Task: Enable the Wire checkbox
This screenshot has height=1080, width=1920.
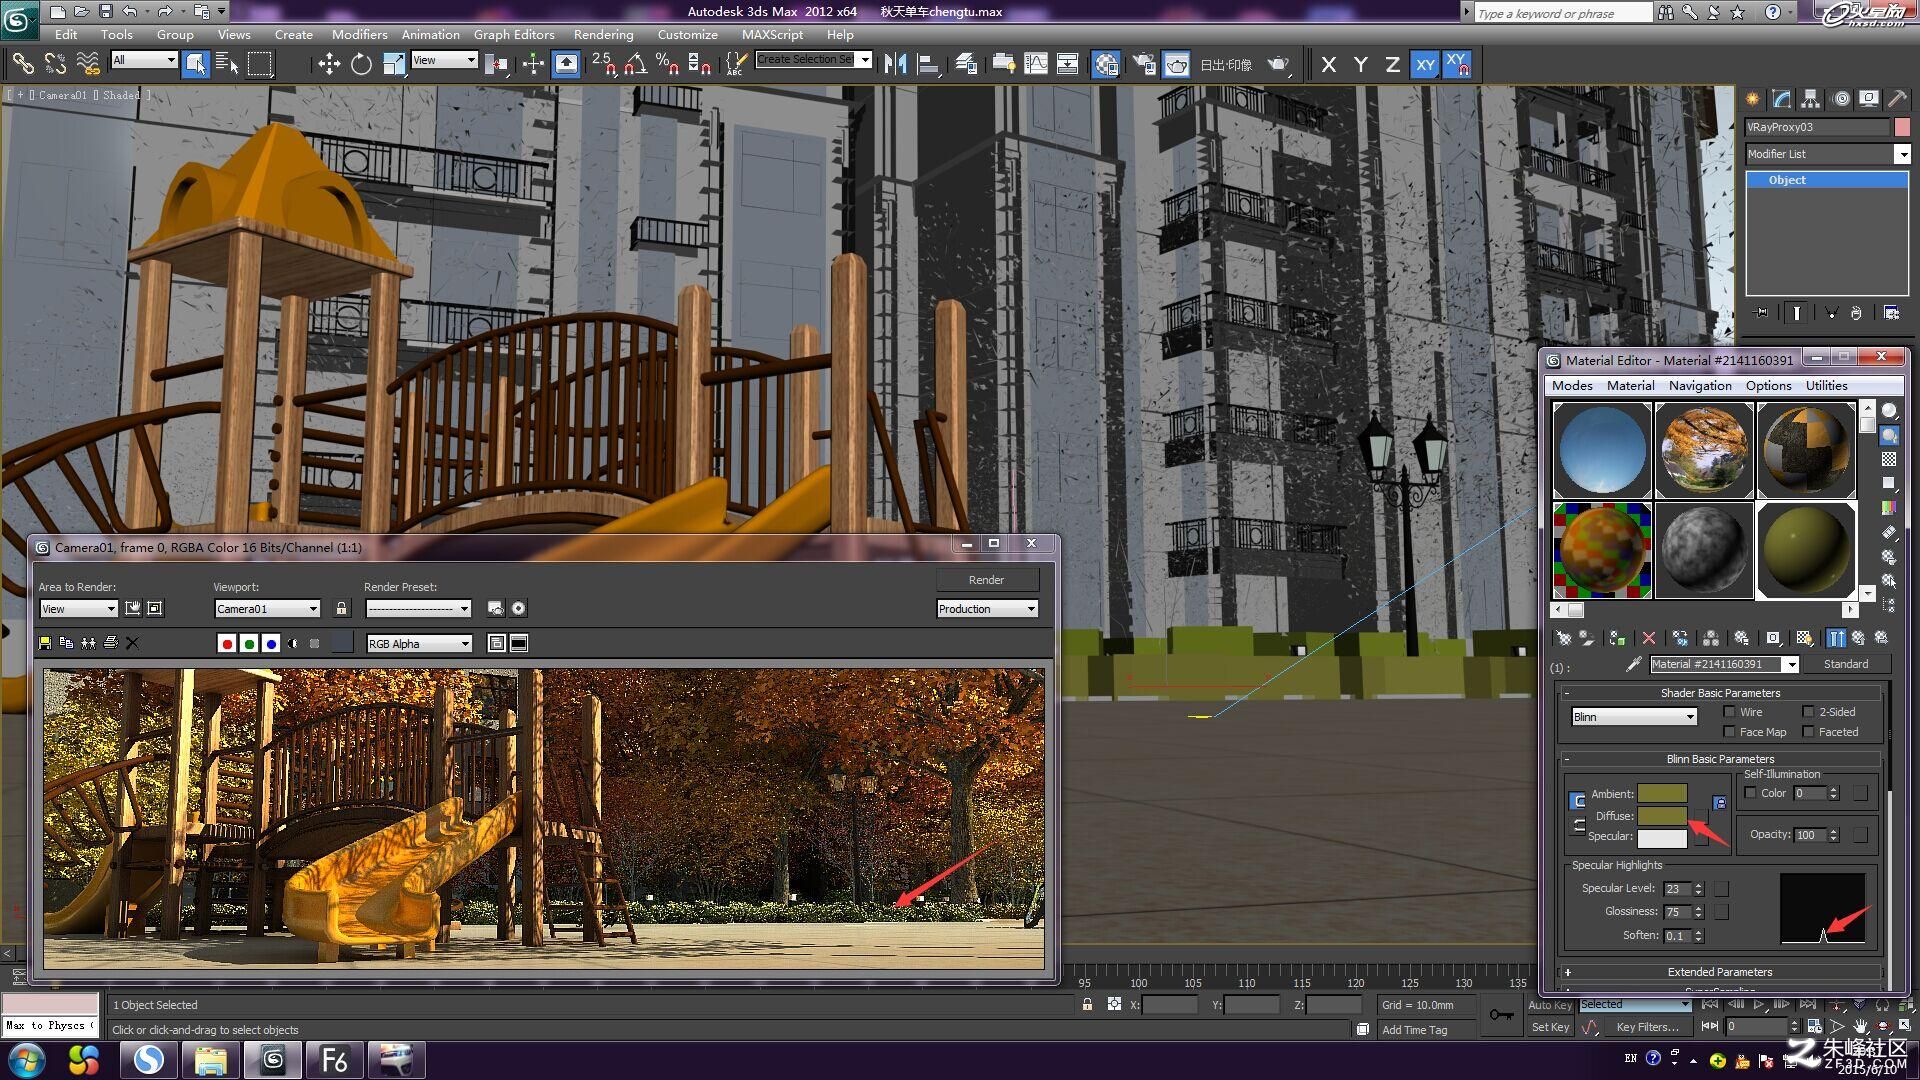Action: pos(1729,712)
